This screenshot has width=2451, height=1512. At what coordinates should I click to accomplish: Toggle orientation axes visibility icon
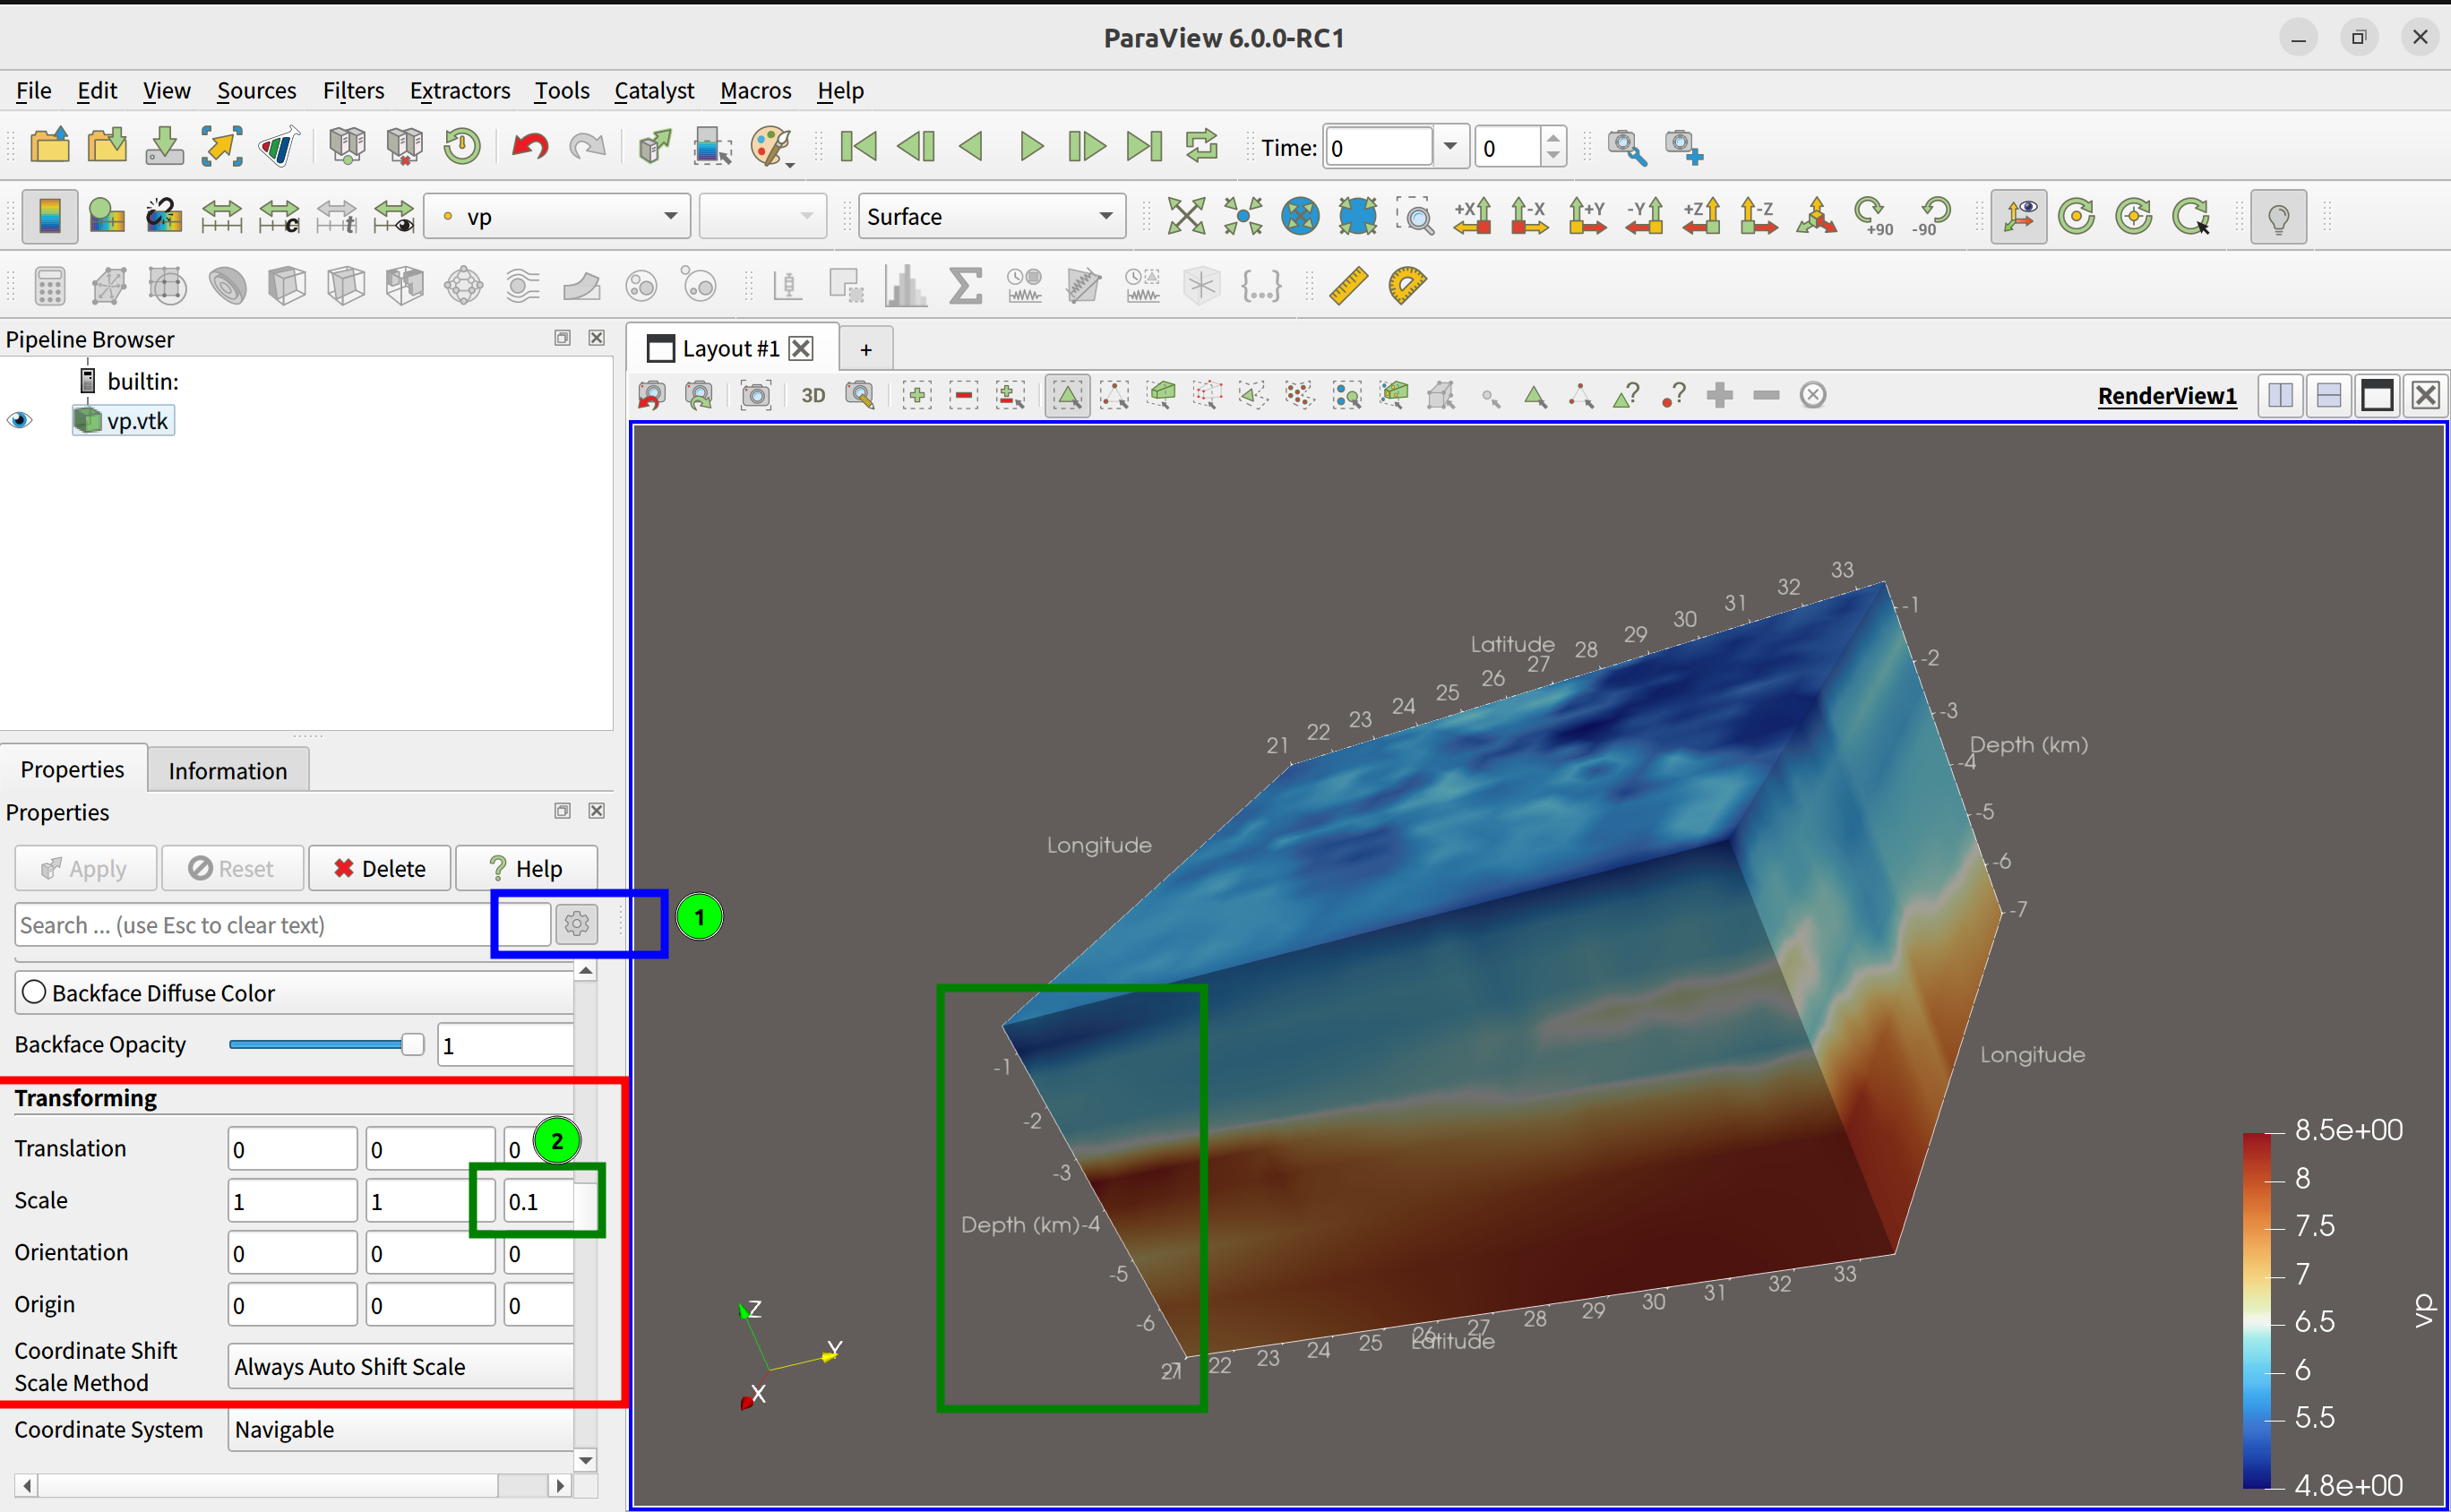coord(2018,217)
